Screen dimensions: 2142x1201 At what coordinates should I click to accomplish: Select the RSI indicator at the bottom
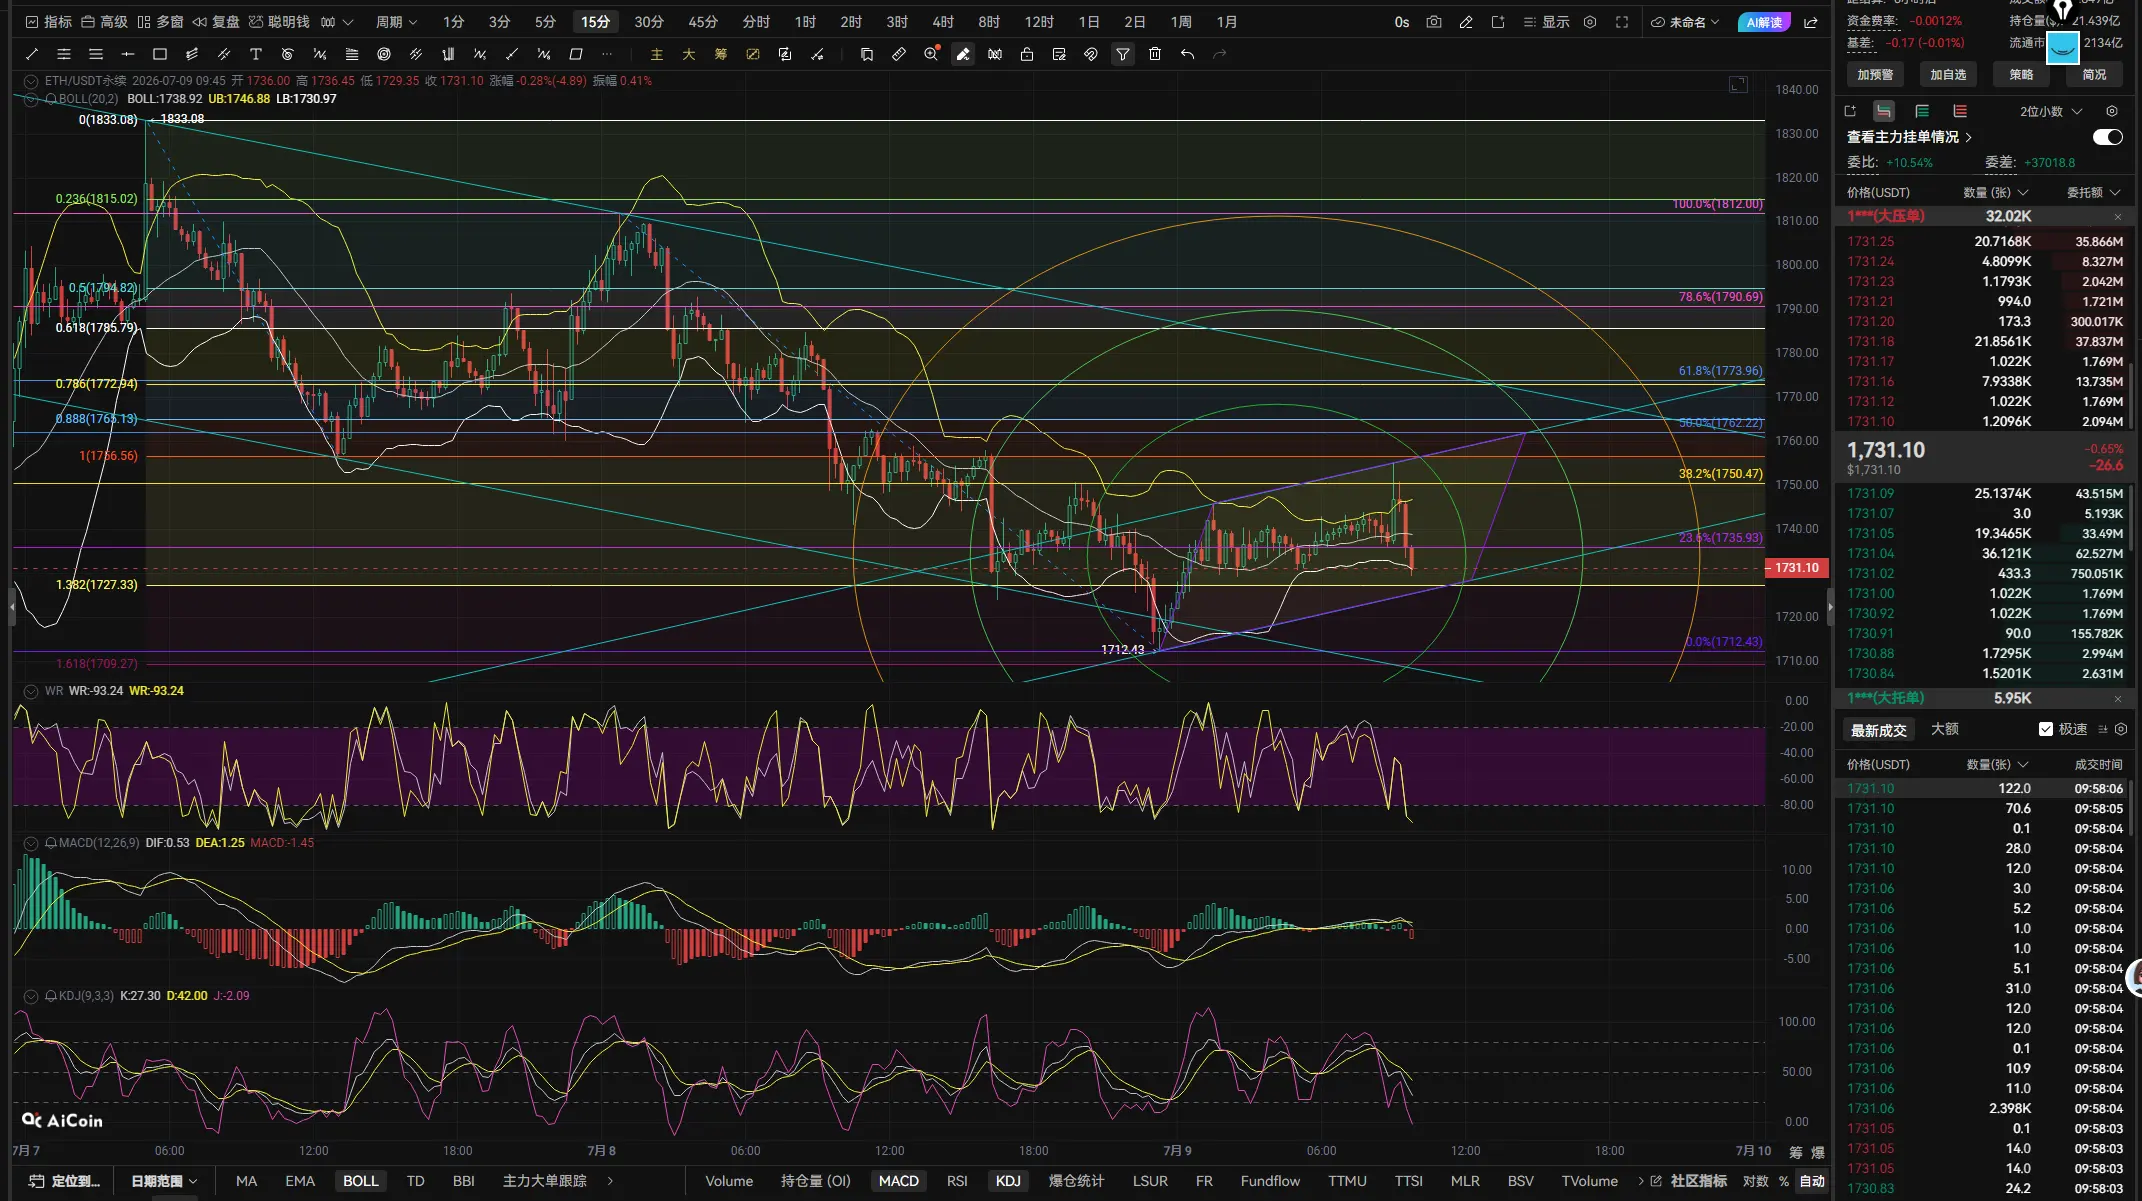[957, 1181]
